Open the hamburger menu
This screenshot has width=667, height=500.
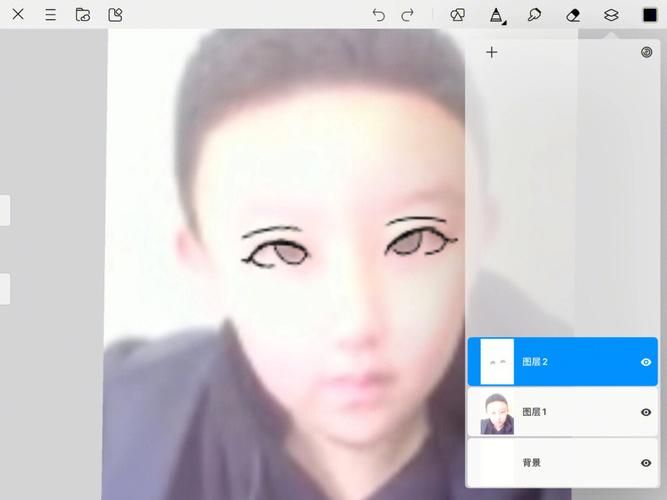point(50,15)
